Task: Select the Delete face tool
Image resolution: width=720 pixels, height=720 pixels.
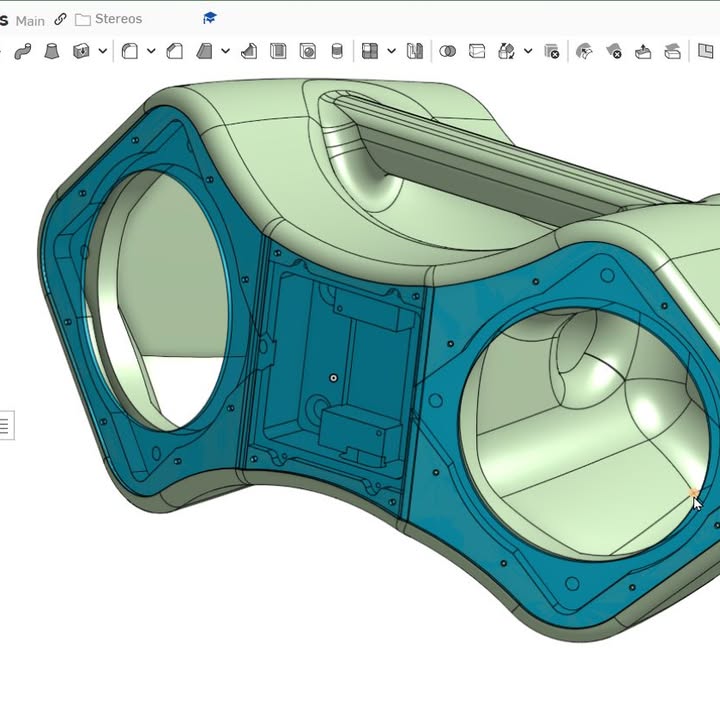Action: tap(613, 51)
